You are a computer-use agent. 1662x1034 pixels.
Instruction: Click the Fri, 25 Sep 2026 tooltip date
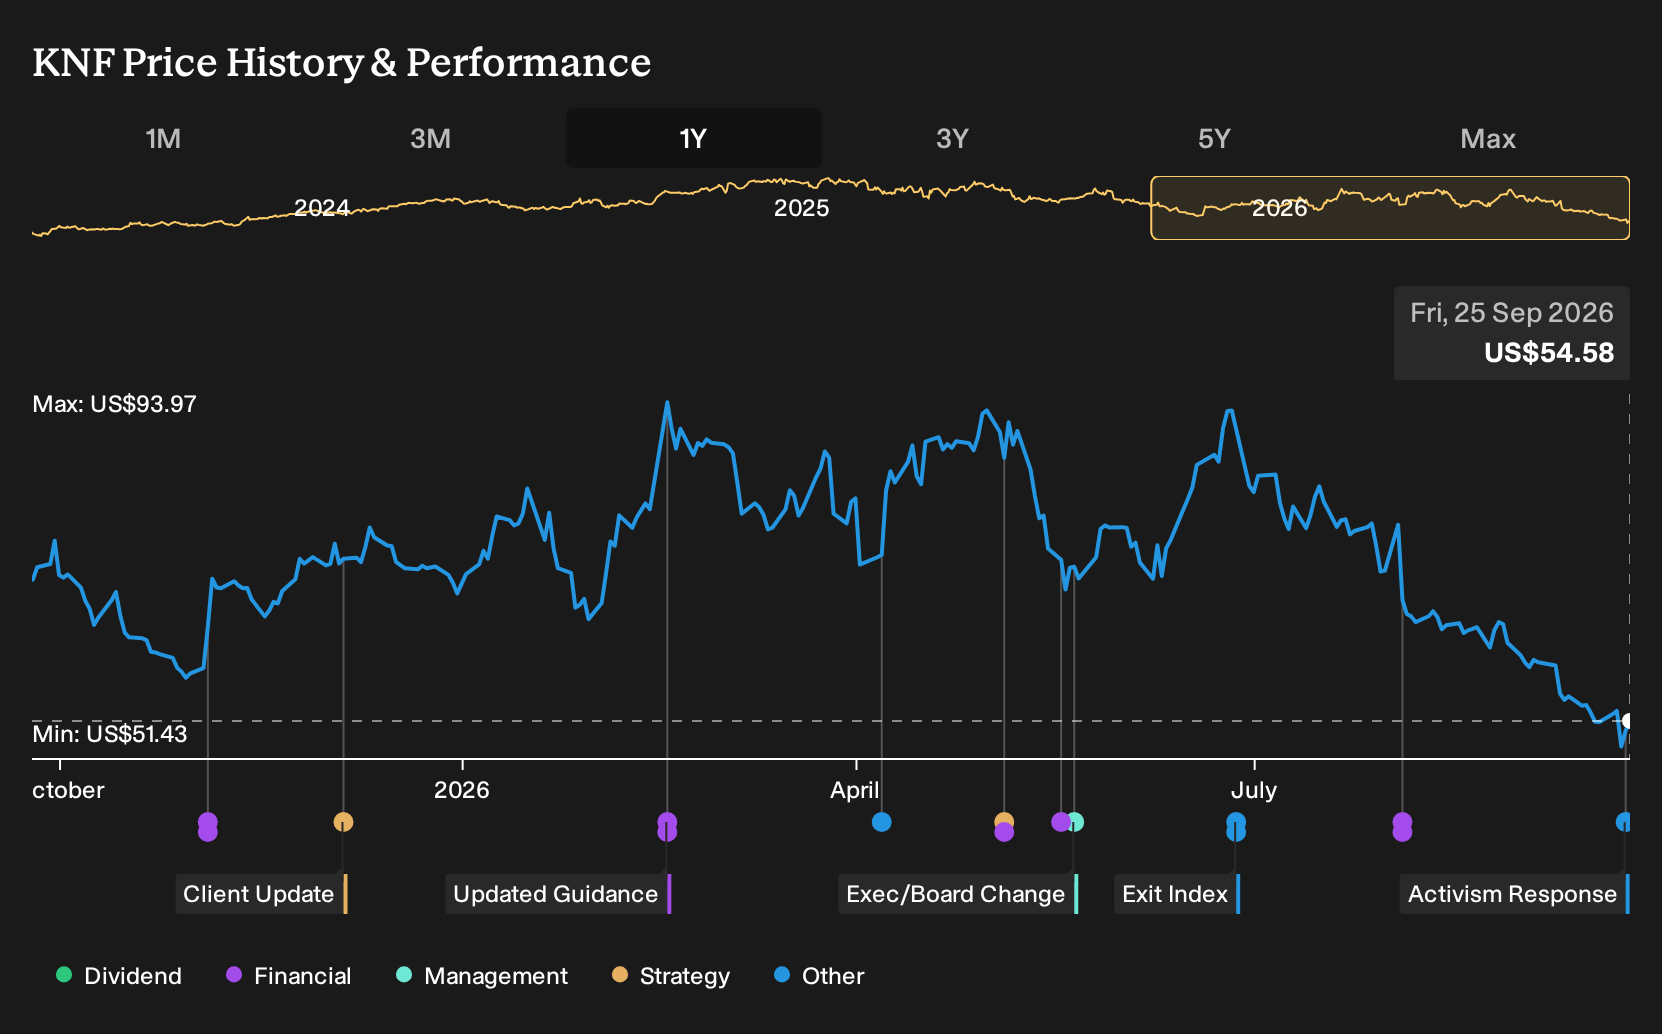click(x=1512, y=313)
